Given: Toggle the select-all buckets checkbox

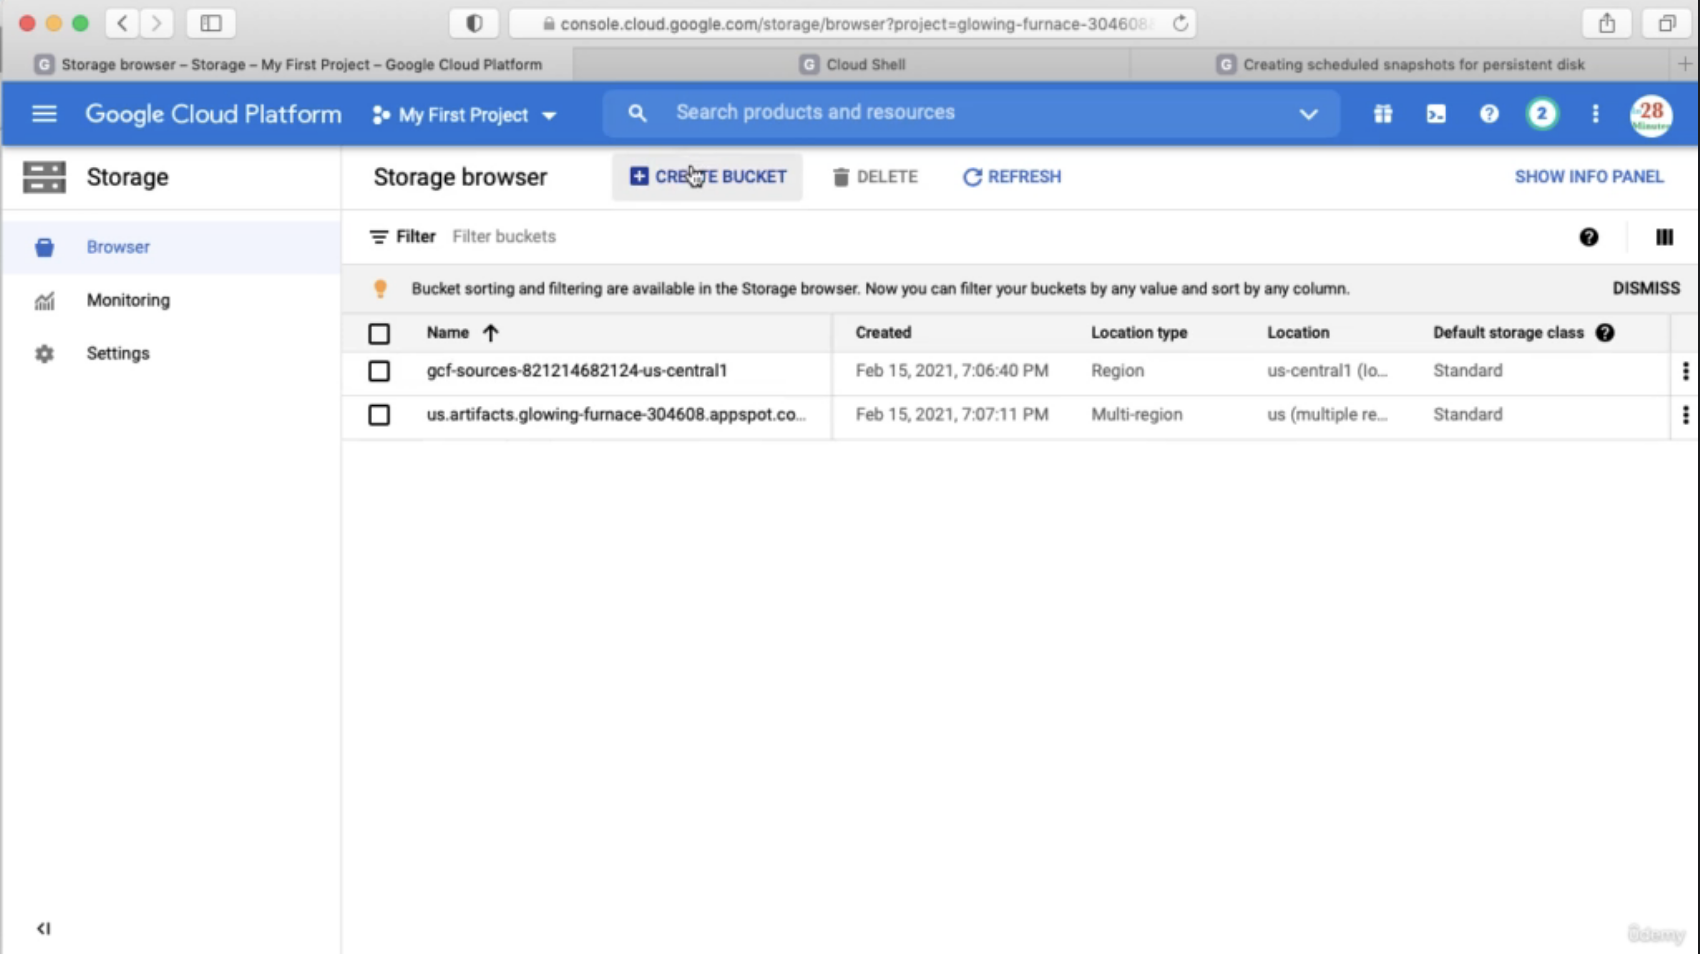Looking at the screenshot, I should coord(379,334).
